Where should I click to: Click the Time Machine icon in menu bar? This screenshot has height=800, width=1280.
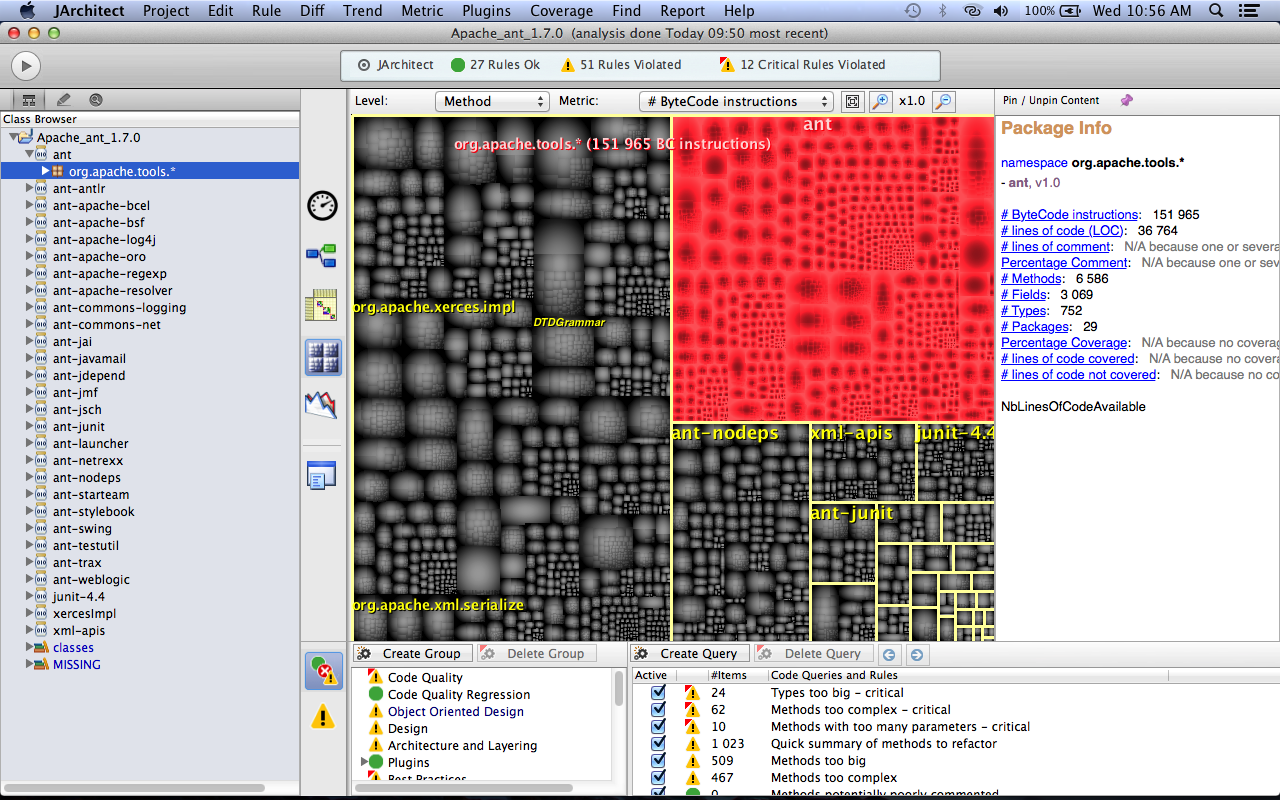(x=913, y=11)
